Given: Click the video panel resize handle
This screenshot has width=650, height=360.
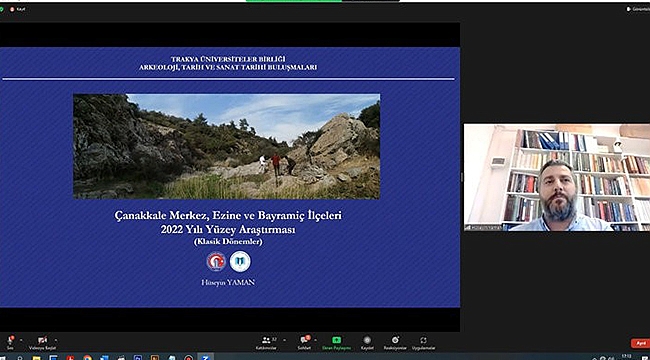Looking at the screenshot, I should (462, 177).
